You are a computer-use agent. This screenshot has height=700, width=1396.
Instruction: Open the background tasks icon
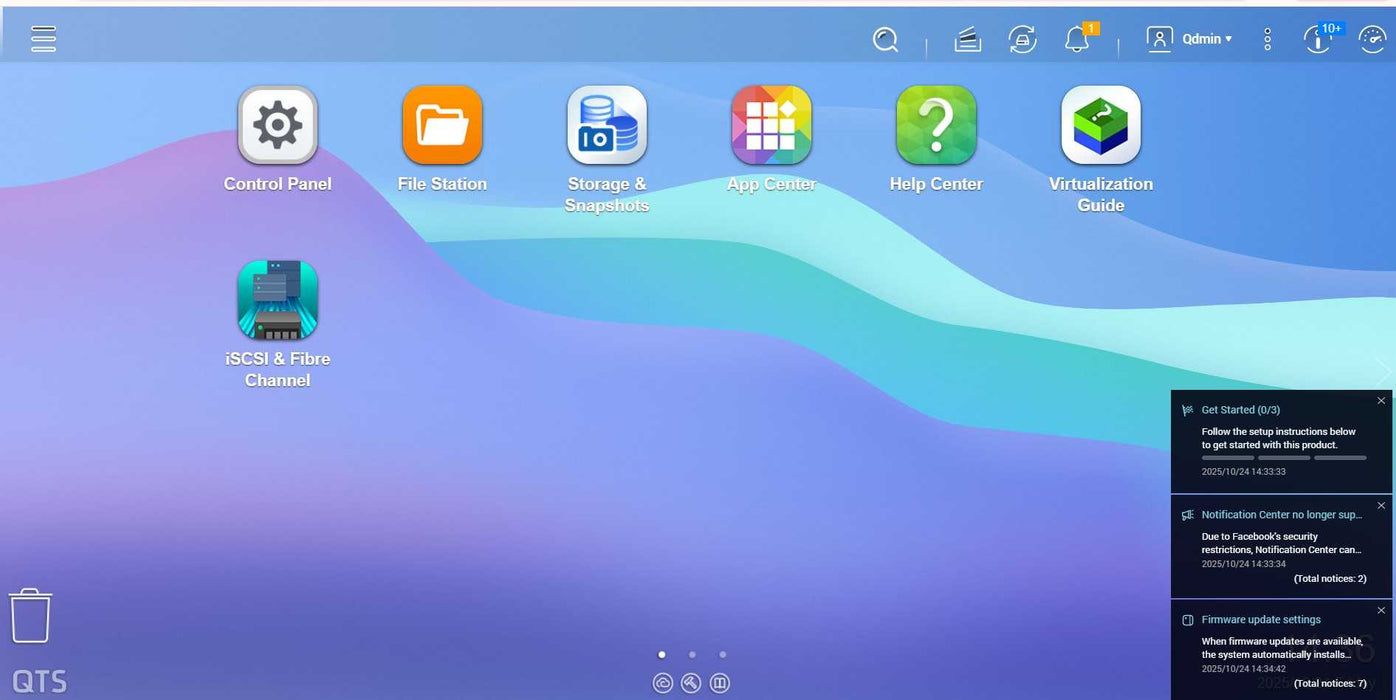coord(967,40)
